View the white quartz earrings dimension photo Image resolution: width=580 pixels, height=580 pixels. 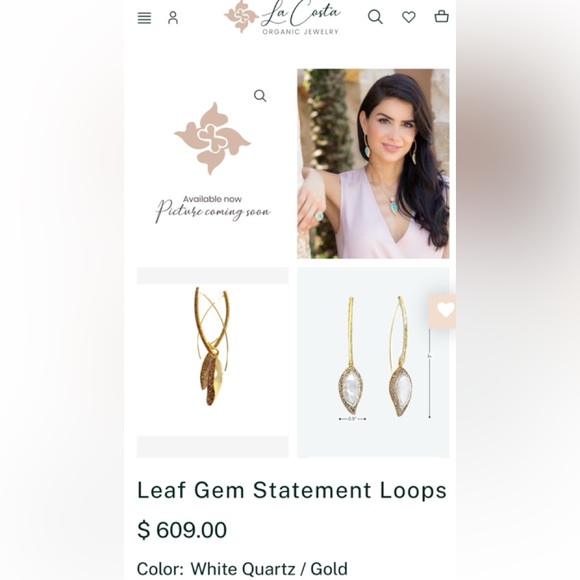(x=373, y=362)
